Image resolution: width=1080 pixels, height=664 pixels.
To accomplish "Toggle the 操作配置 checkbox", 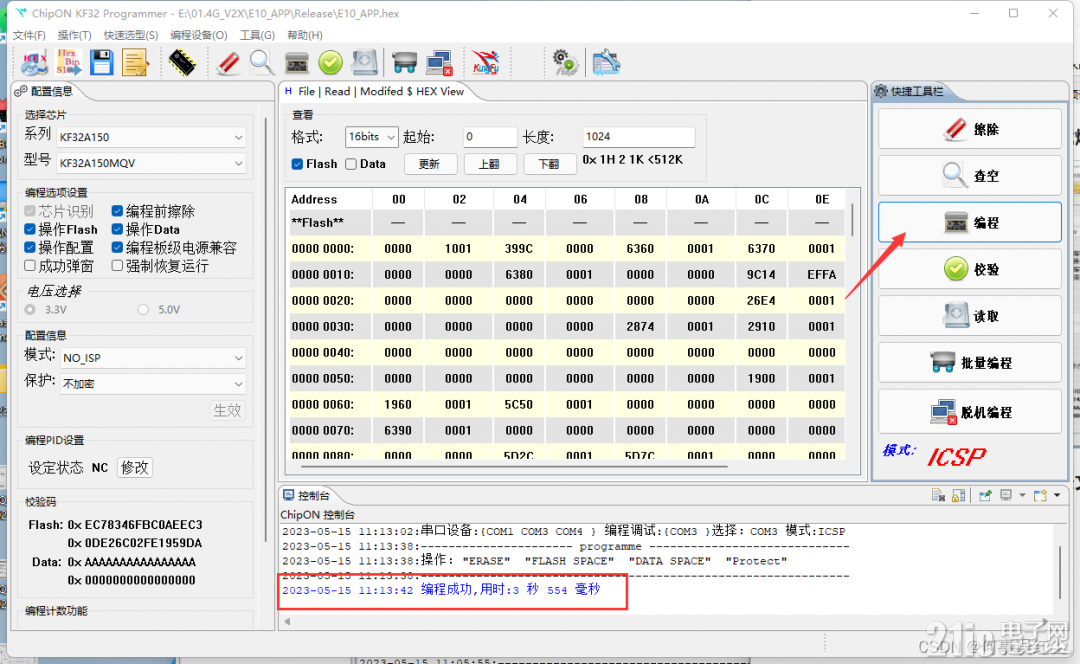I will (30, 247).
